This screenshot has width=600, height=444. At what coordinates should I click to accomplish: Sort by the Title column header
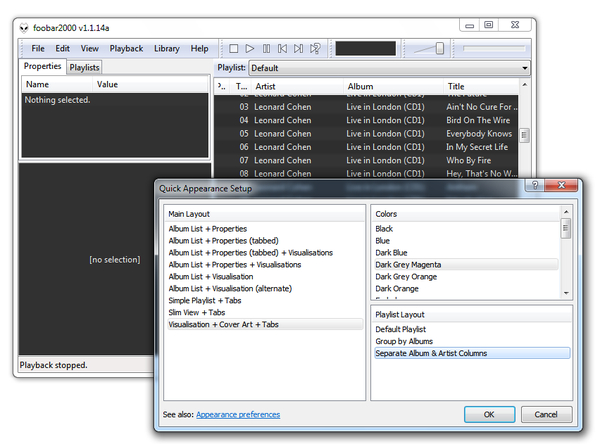click(481, 86)
